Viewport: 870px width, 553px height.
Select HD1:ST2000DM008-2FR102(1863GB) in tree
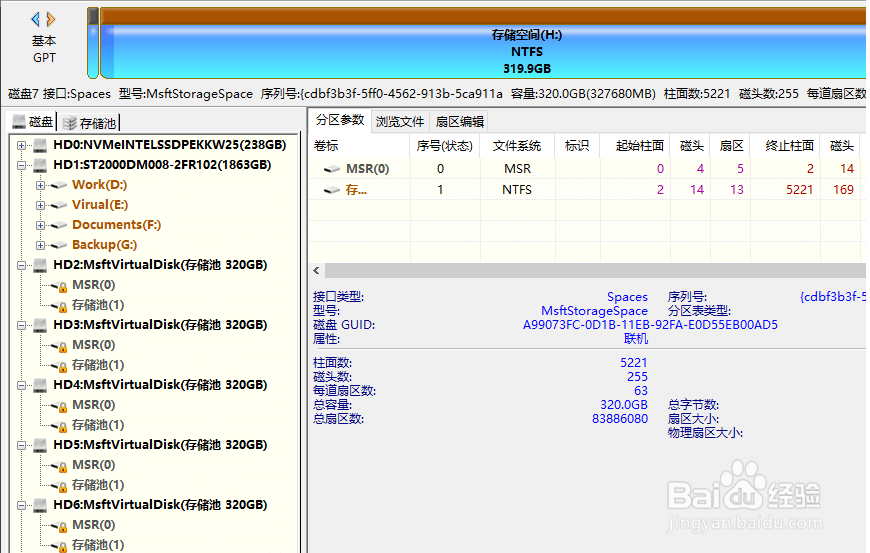162,165
